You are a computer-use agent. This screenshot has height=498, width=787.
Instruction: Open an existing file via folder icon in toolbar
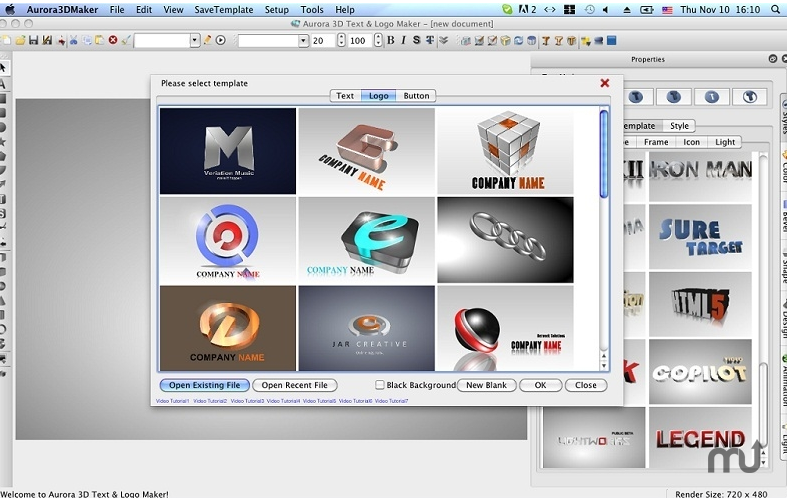pos(21,41)
